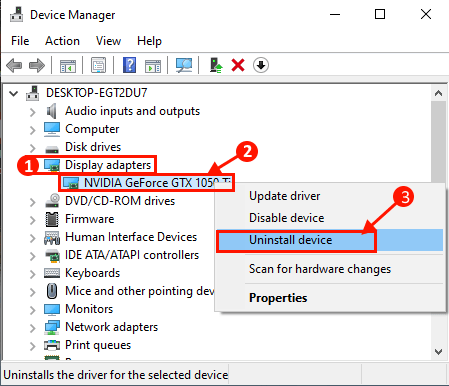Expand IDE ATA/ATAPI controllers chevron

click(32, 256)
